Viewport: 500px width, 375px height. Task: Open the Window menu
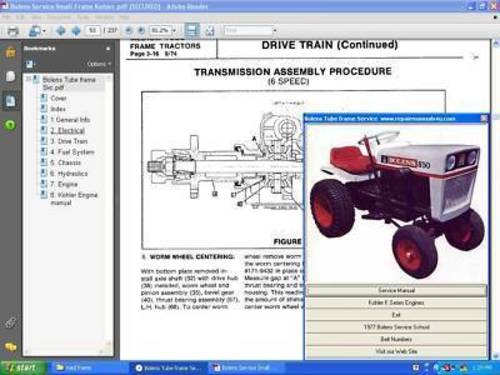coord(104,17)
